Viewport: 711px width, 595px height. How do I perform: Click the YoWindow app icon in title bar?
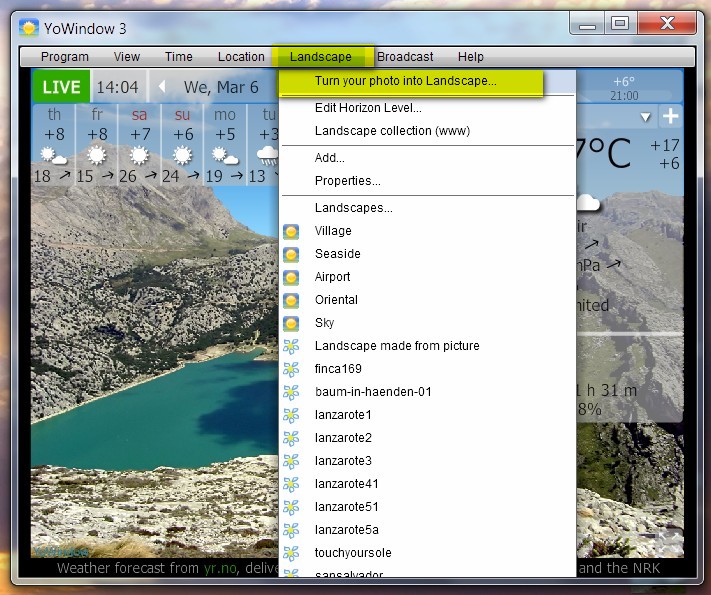(x=29, y=28)
